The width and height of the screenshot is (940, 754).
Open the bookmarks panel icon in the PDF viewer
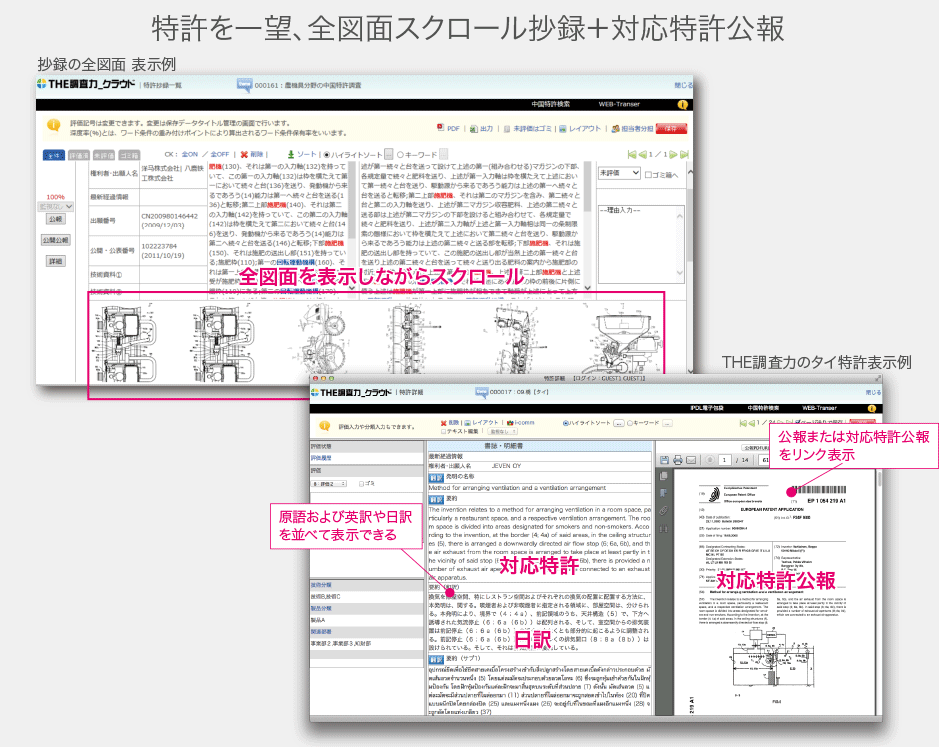click(x=664, y=493)
